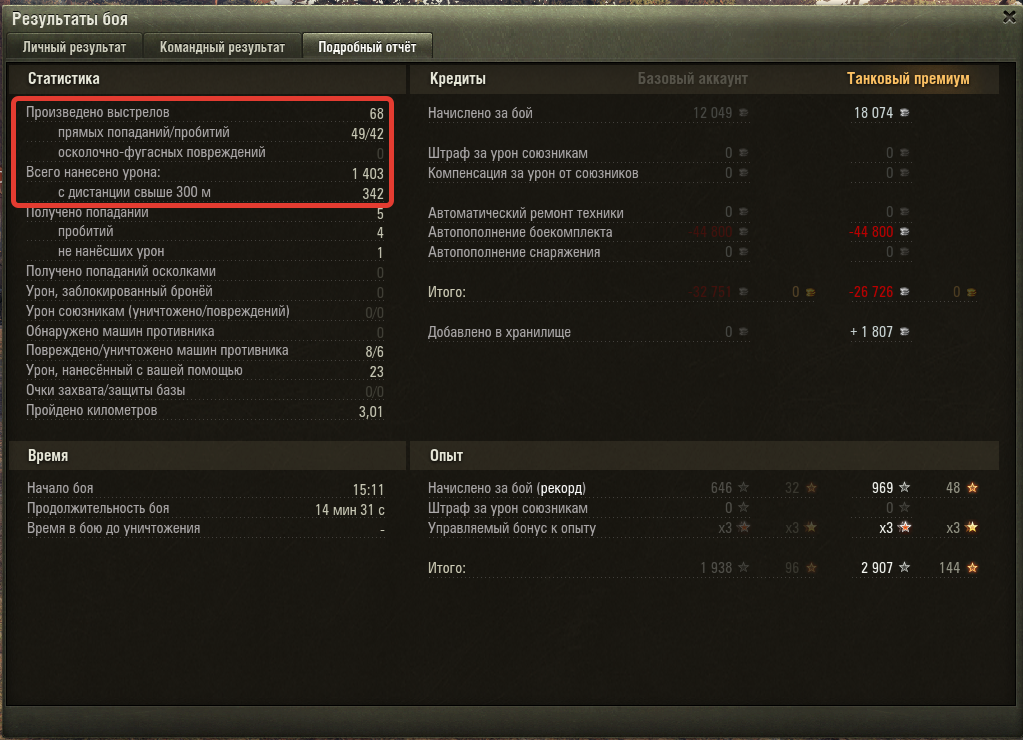Click credits icon next to 18 074
Screen dimensions: 1023x740
[905, 113]
